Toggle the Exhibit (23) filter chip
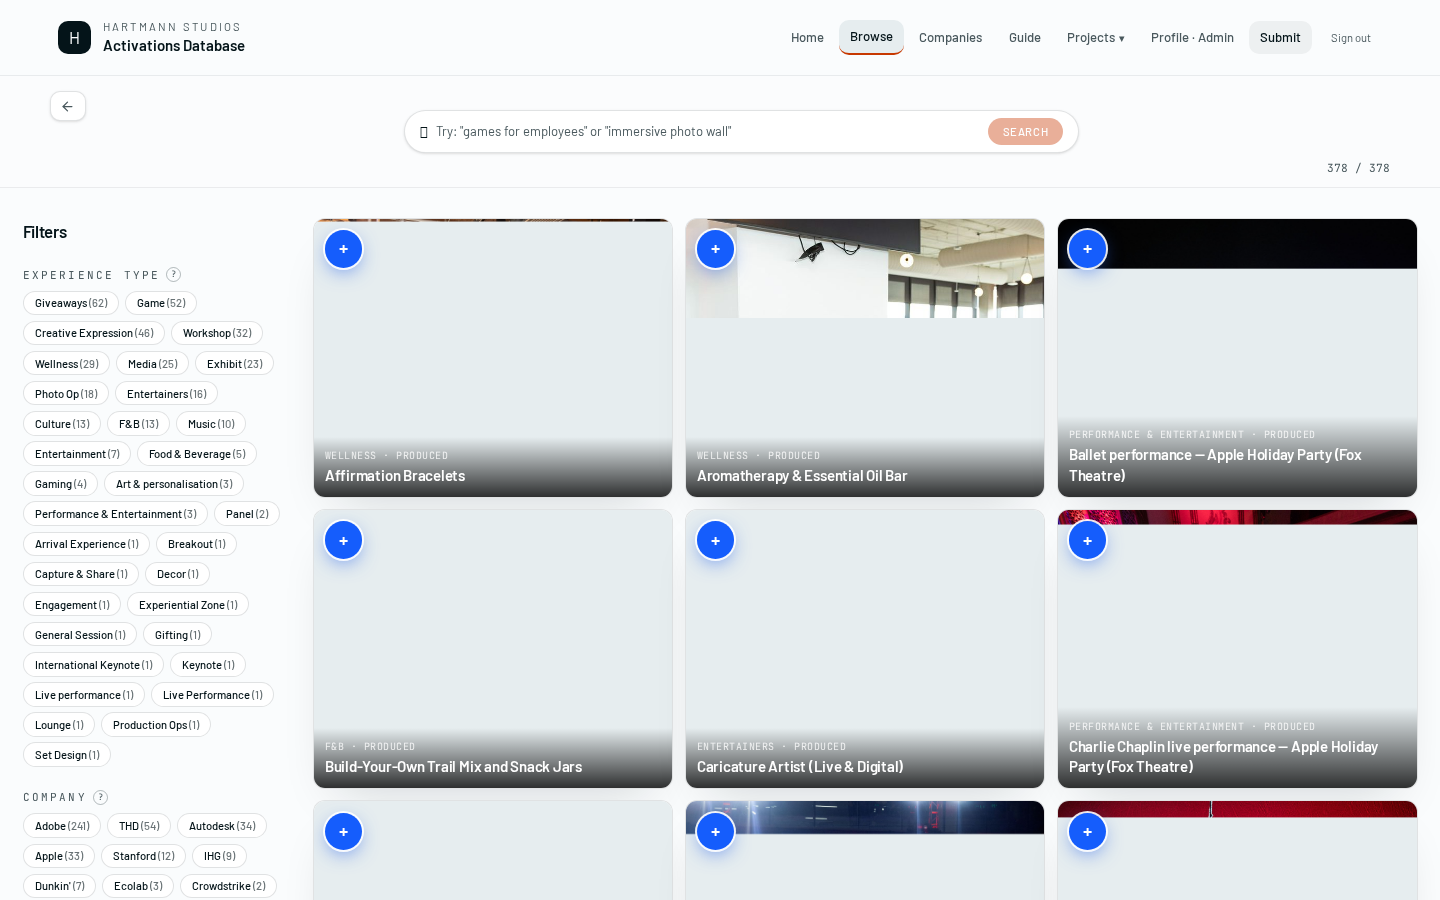Screen dimensions: 1440x900 pos(235,364)
